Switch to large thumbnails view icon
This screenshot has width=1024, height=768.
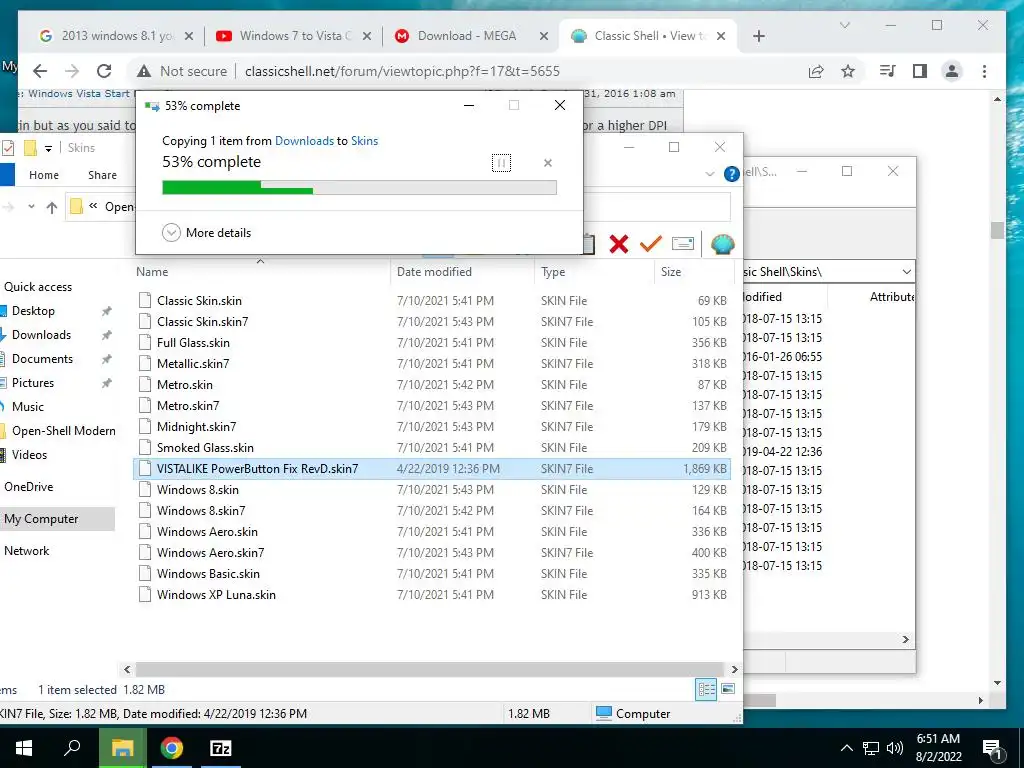click(728, 689)
